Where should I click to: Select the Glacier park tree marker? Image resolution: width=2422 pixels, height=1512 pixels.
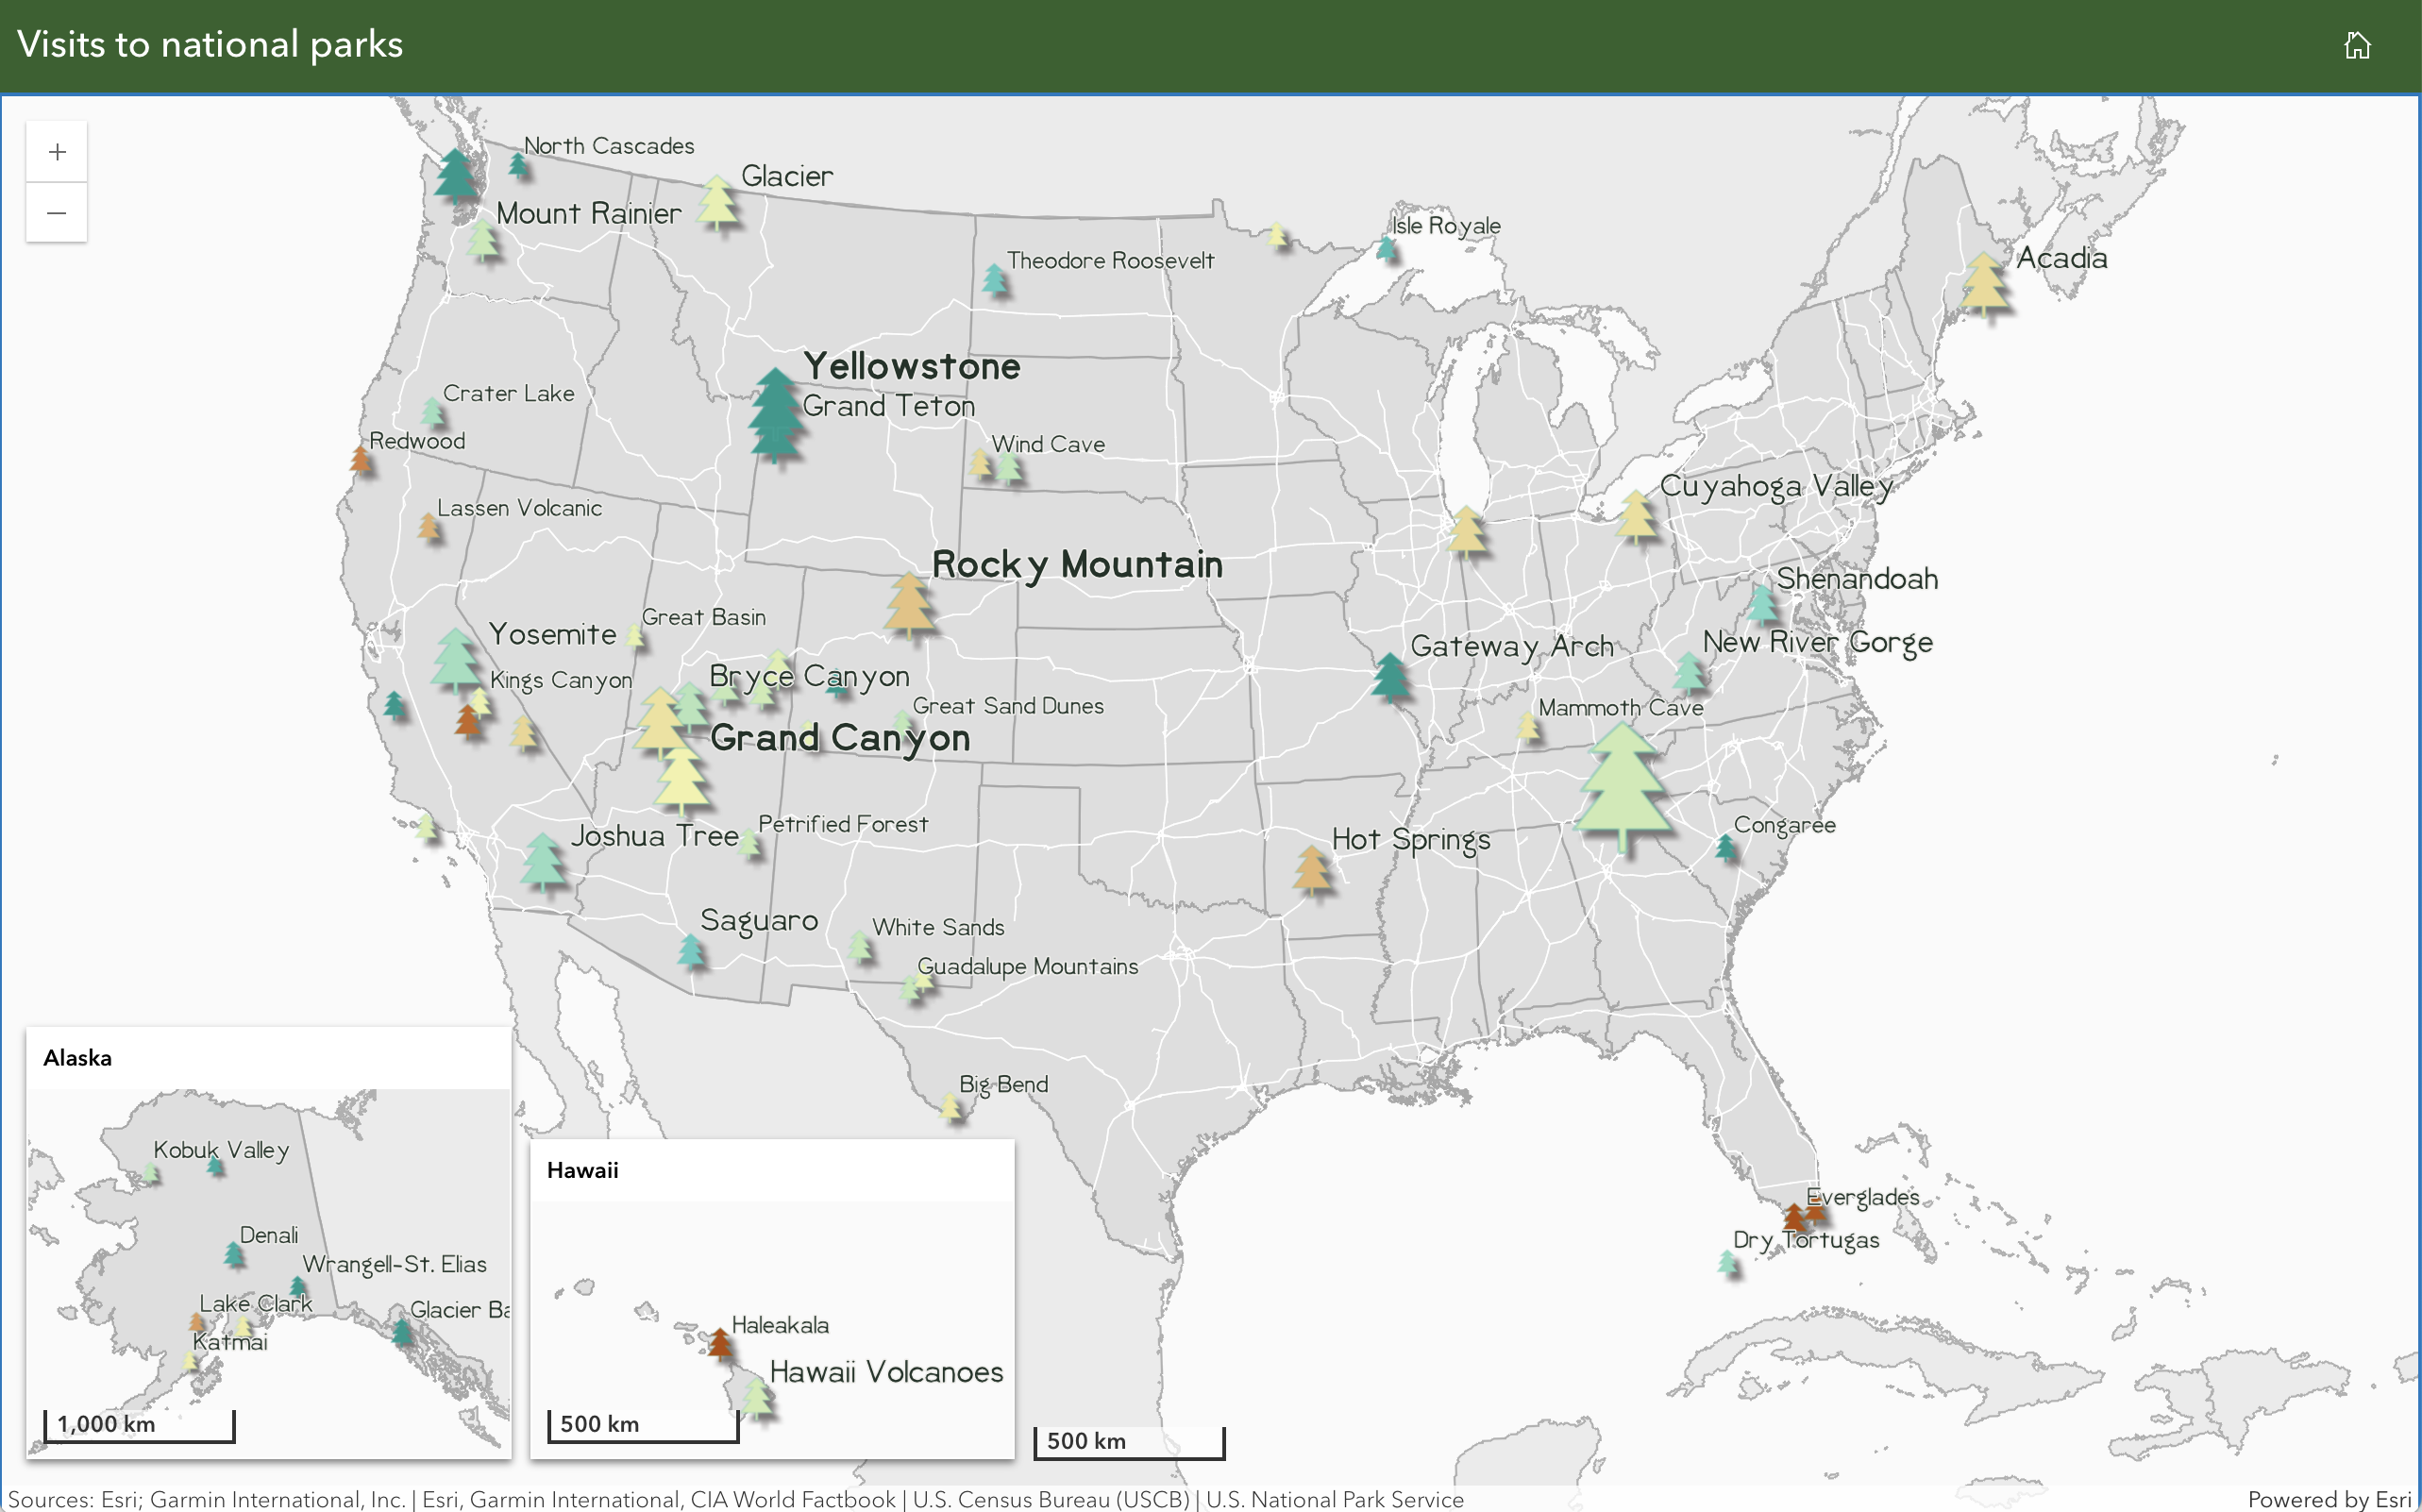tap(717, 203)
